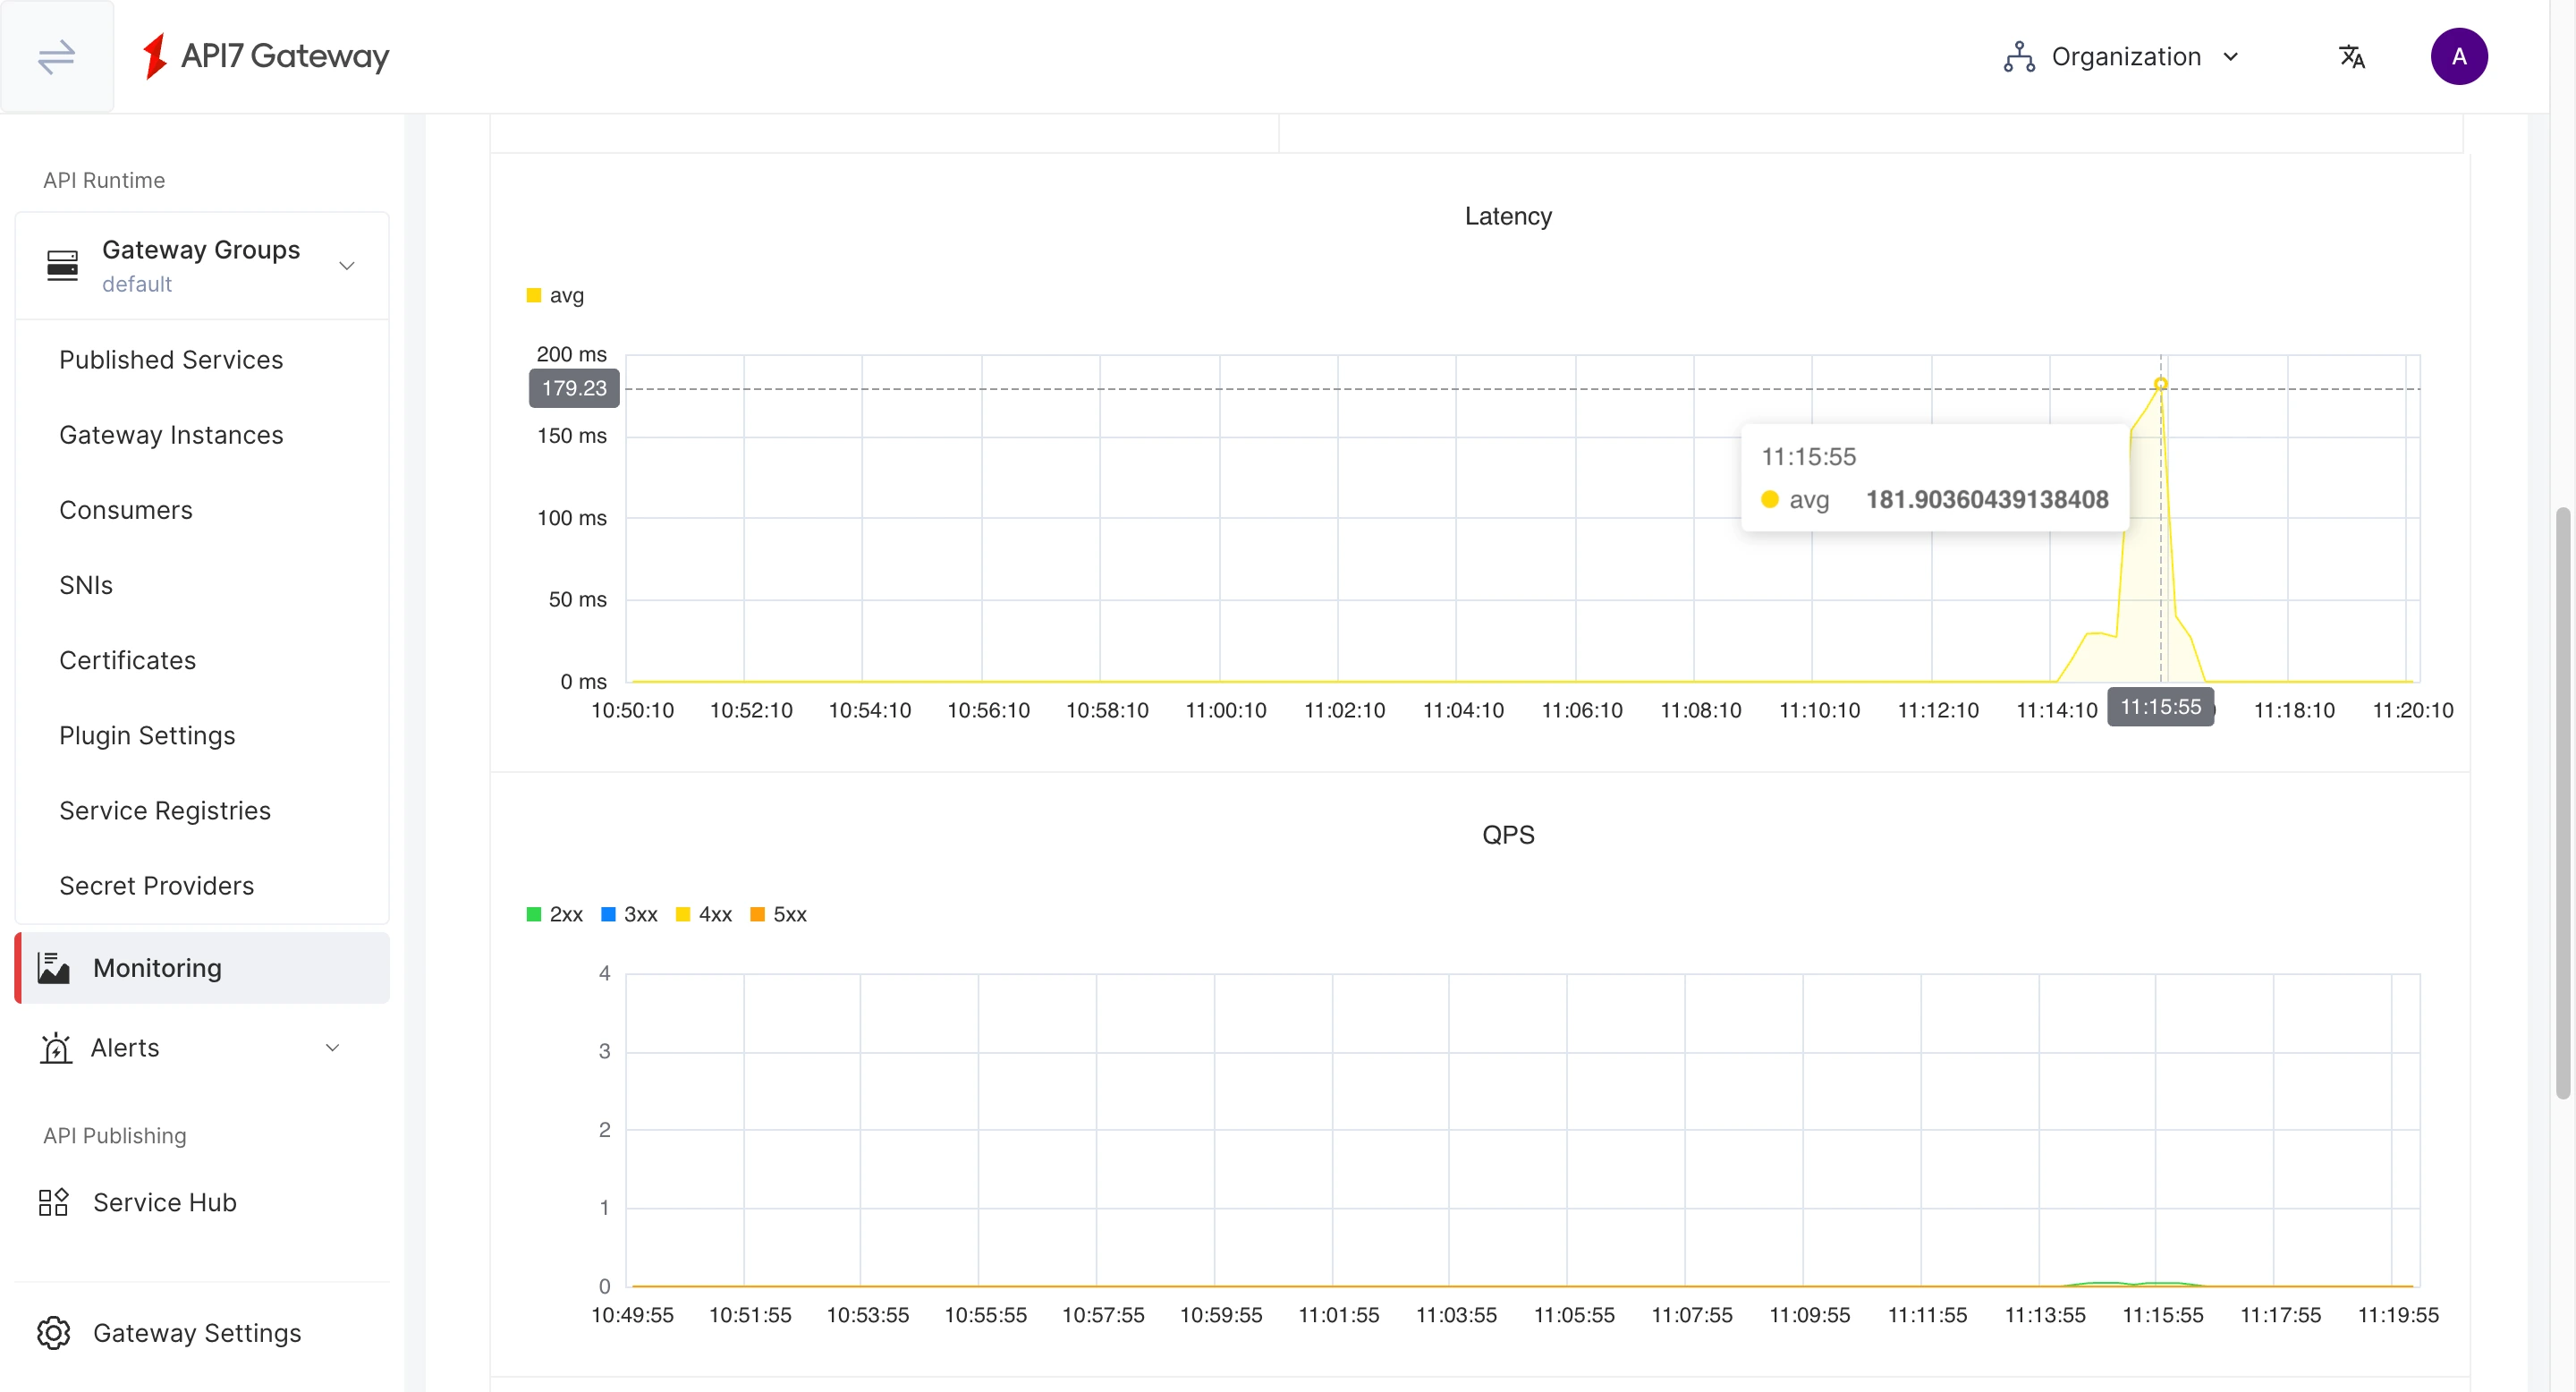Click the green 2xx legend swatch
The width and height of the screenshot is (2576, 1392).
534,915
